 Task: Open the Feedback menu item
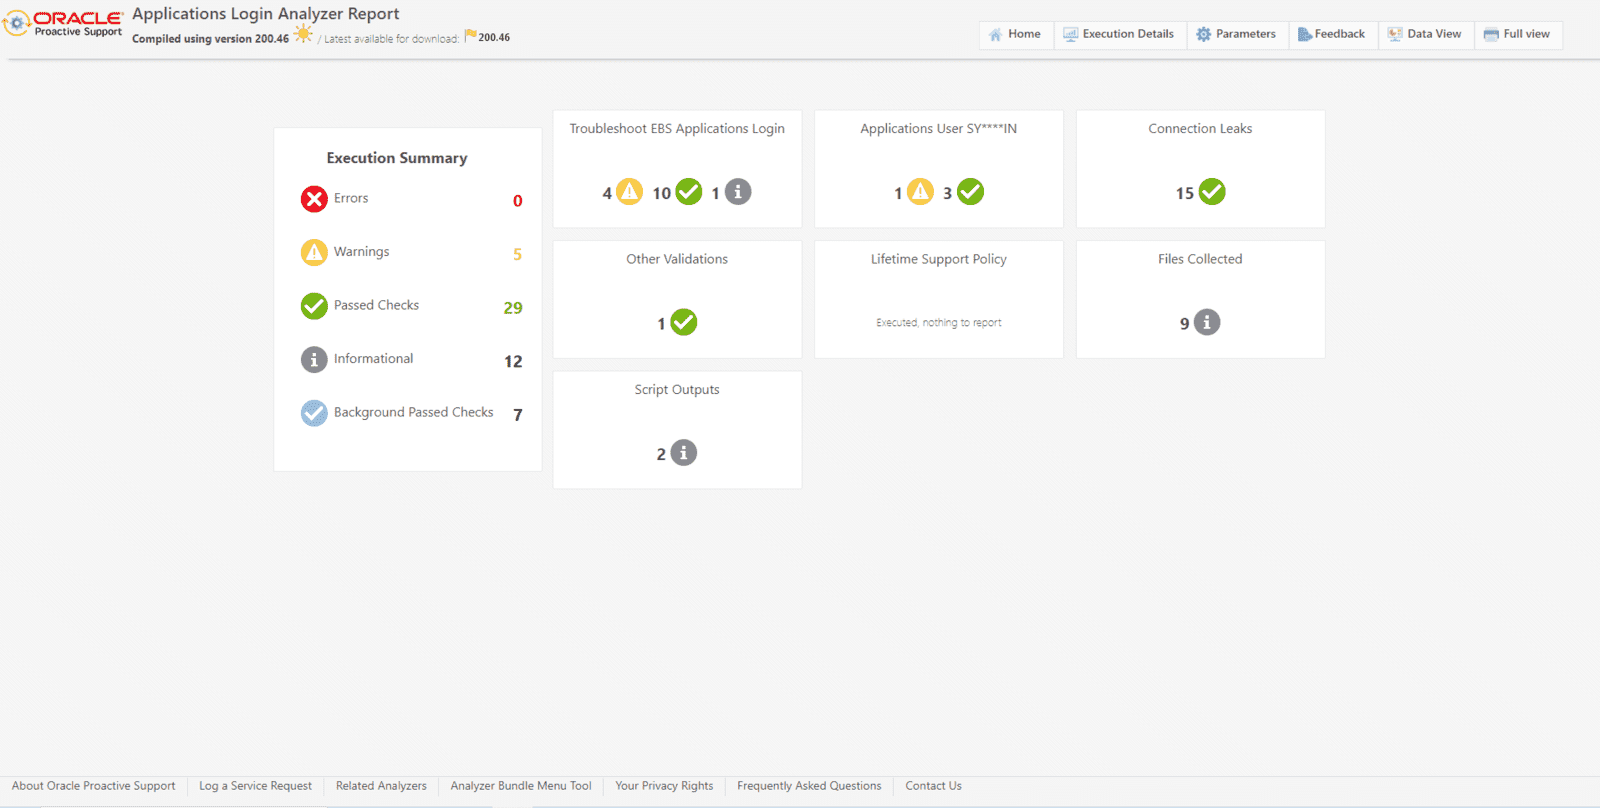coord(1331,34)
